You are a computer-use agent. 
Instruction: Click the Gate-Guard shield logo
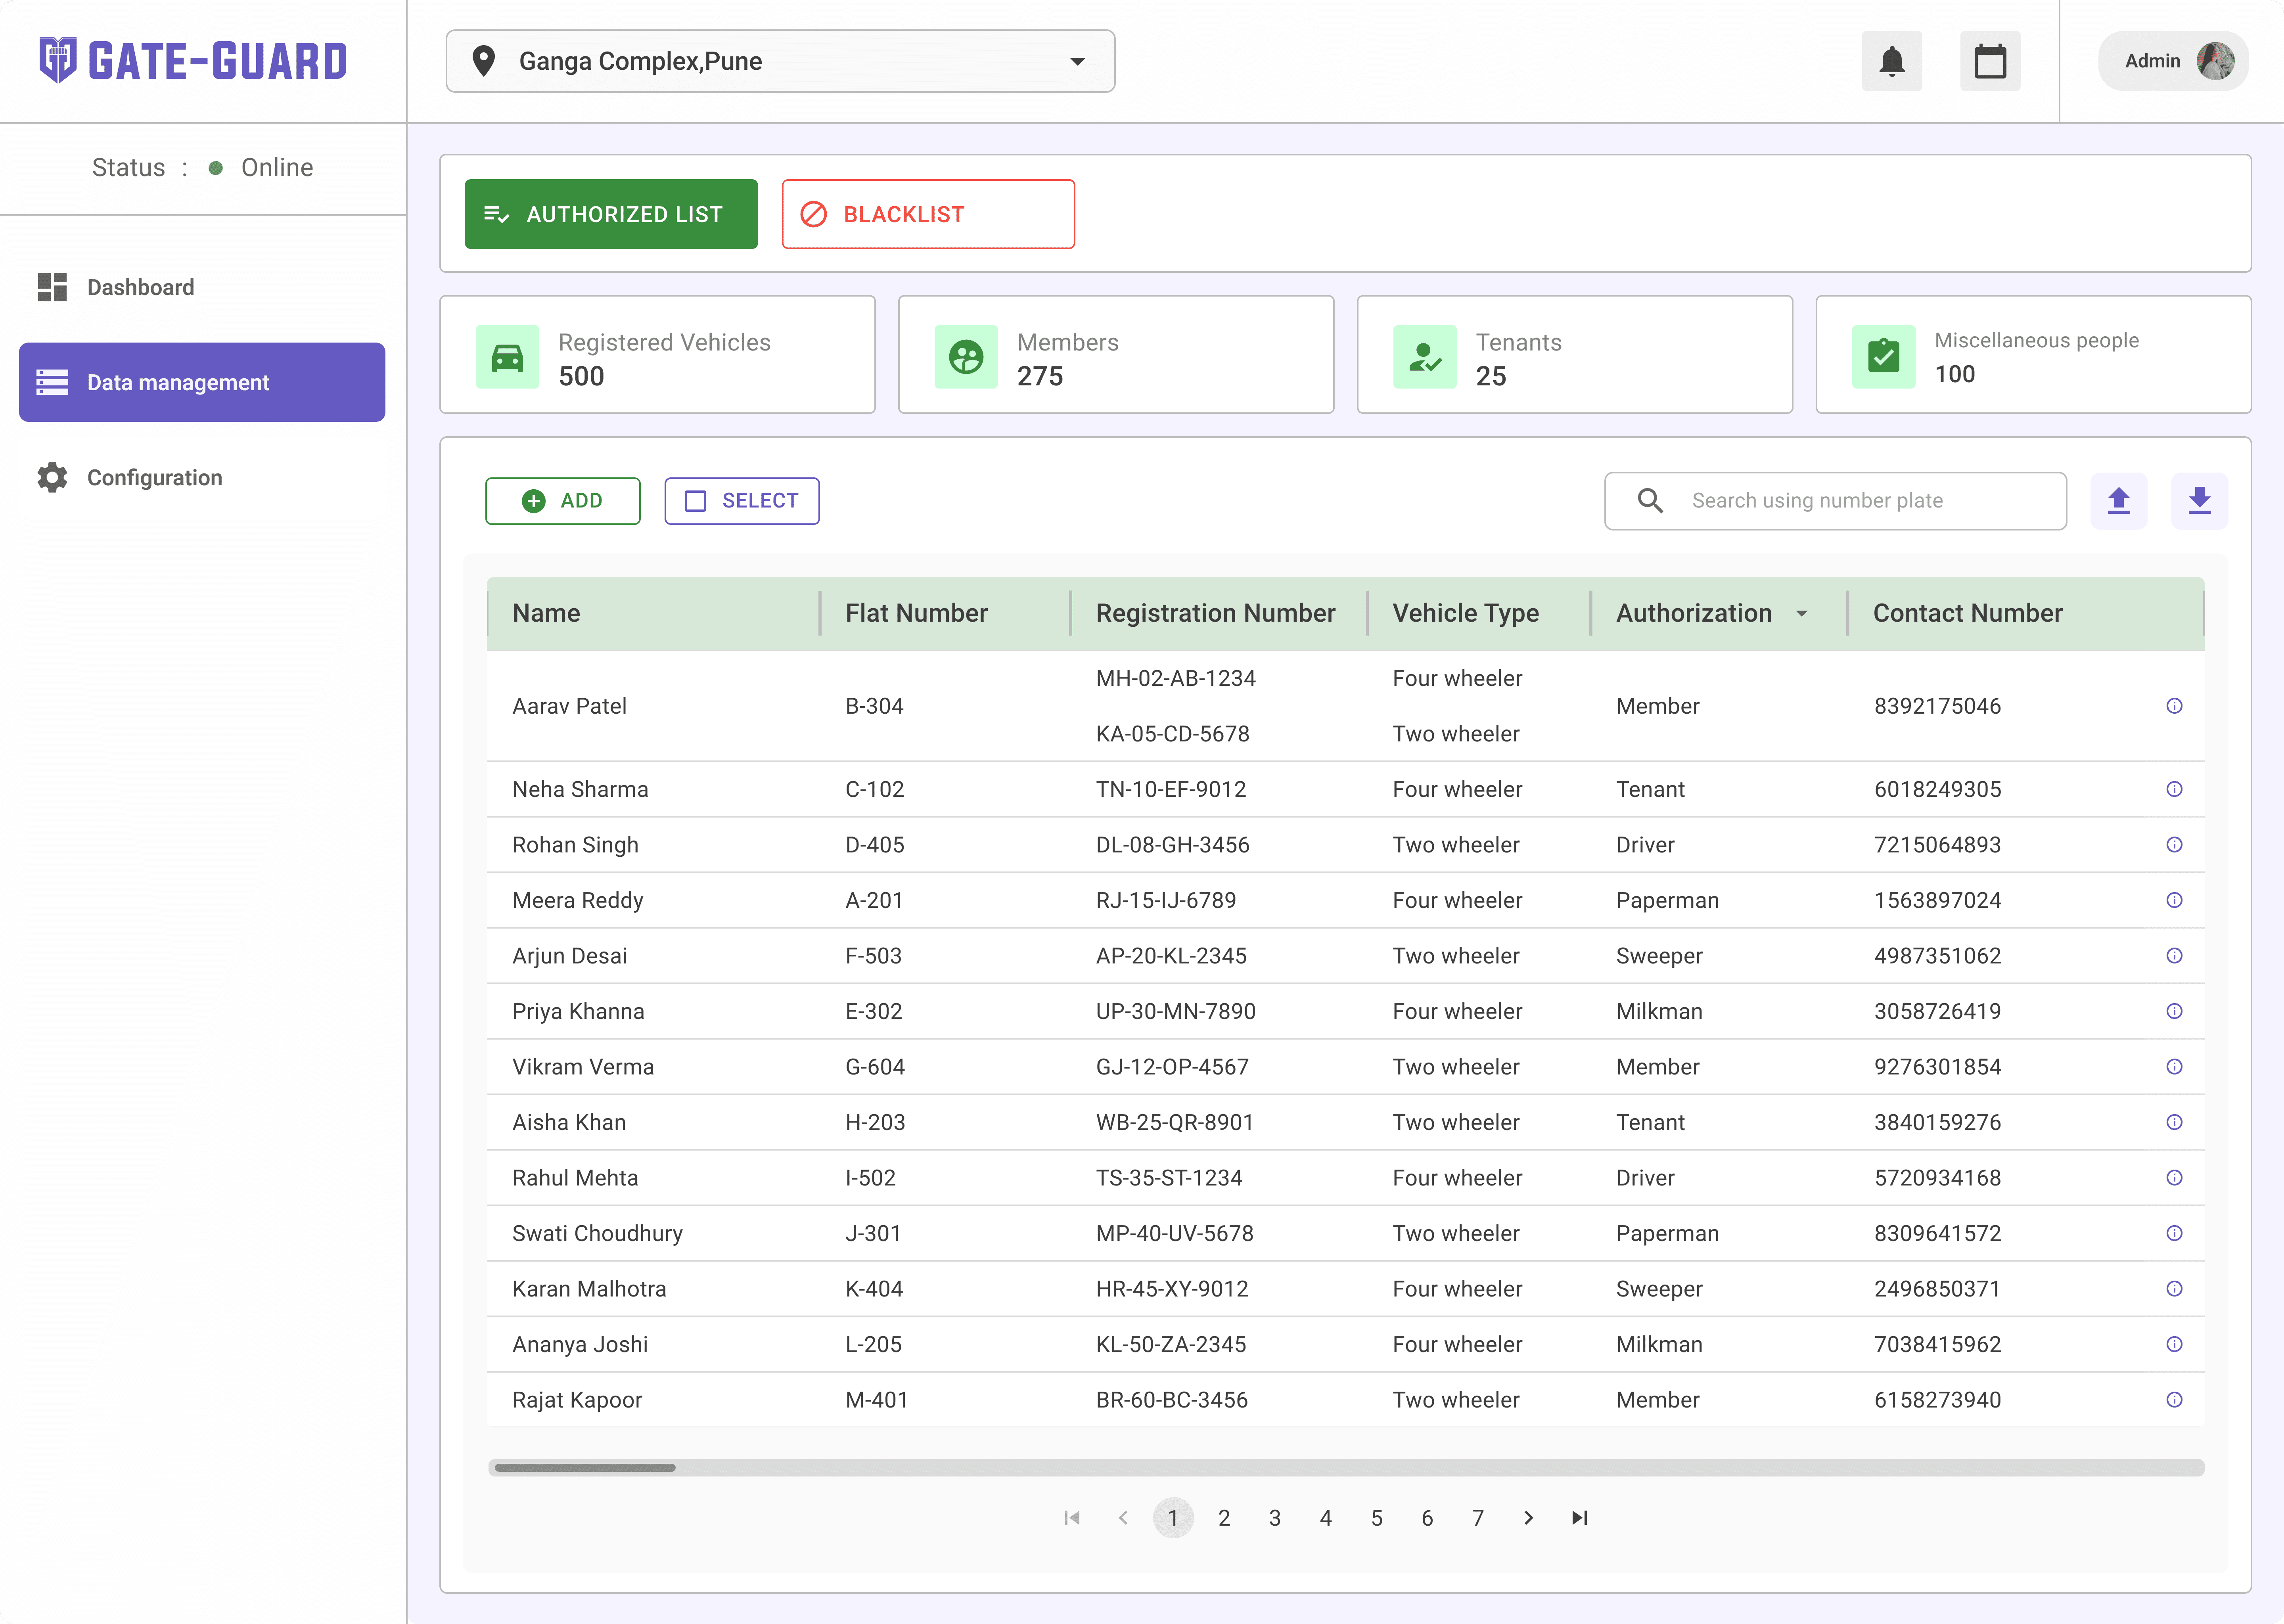click(57, 60)
